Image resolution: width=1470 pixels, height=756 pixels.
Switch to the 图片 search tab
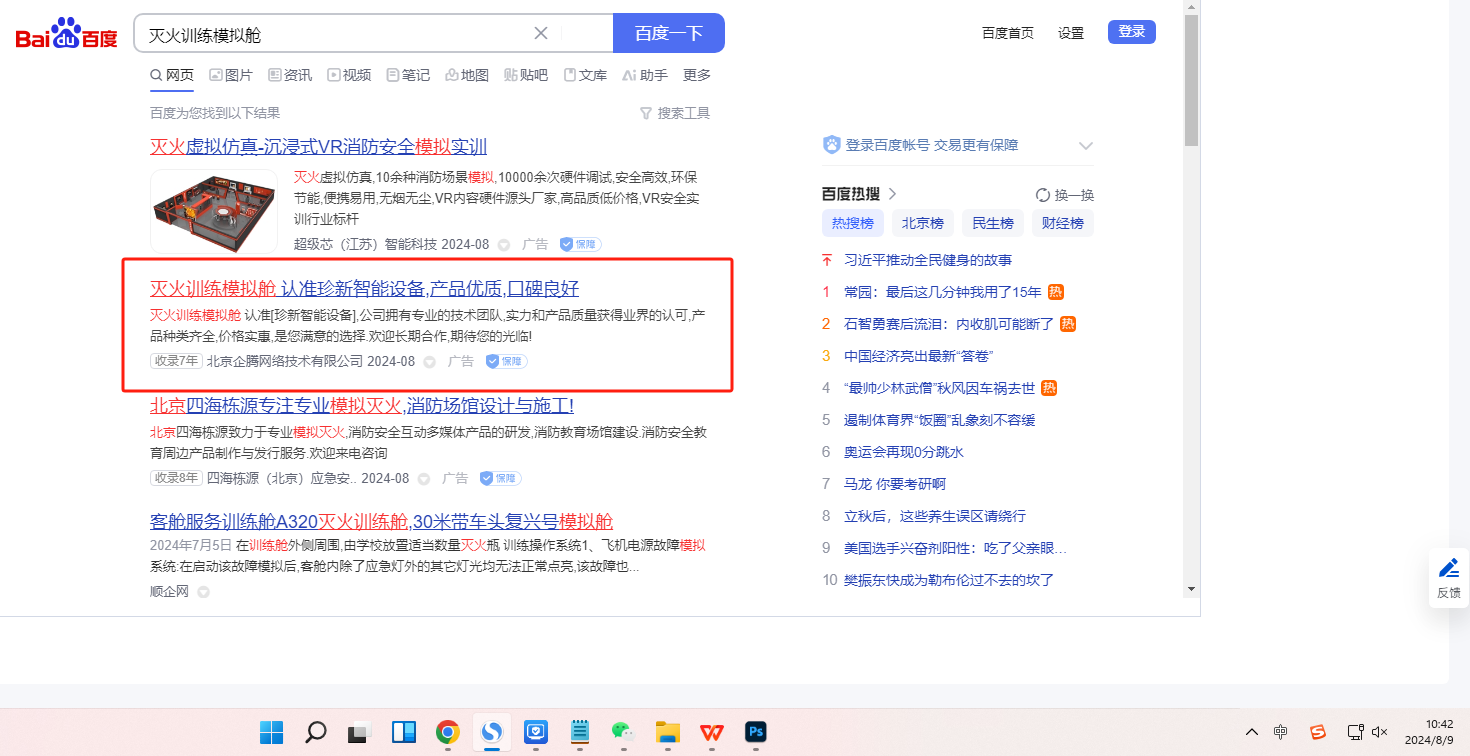tap(231, 75)
